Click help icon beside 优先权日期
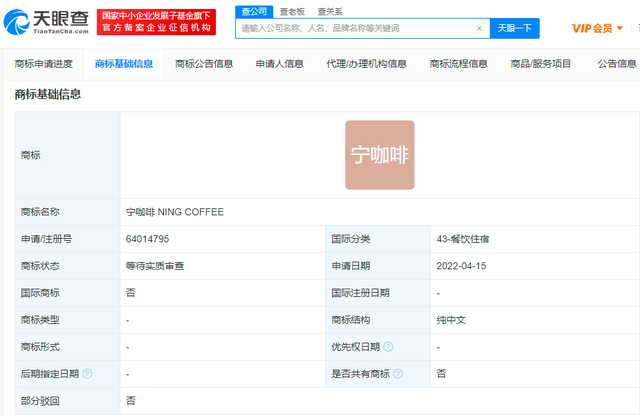Screen dimensions: 640x416 tap(387, 347)
